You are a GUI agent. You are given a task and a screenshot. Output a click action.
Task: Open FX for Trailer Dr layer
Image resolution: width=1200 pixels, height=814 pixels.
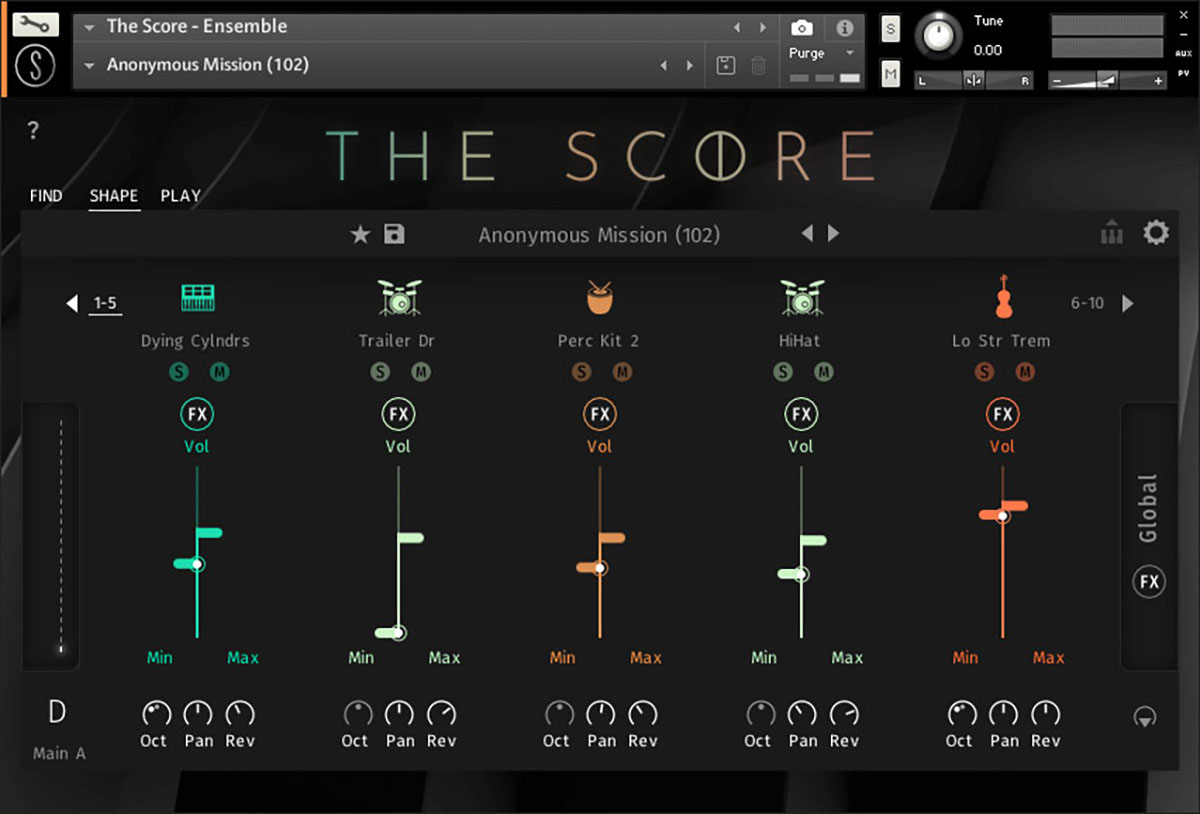398,414
